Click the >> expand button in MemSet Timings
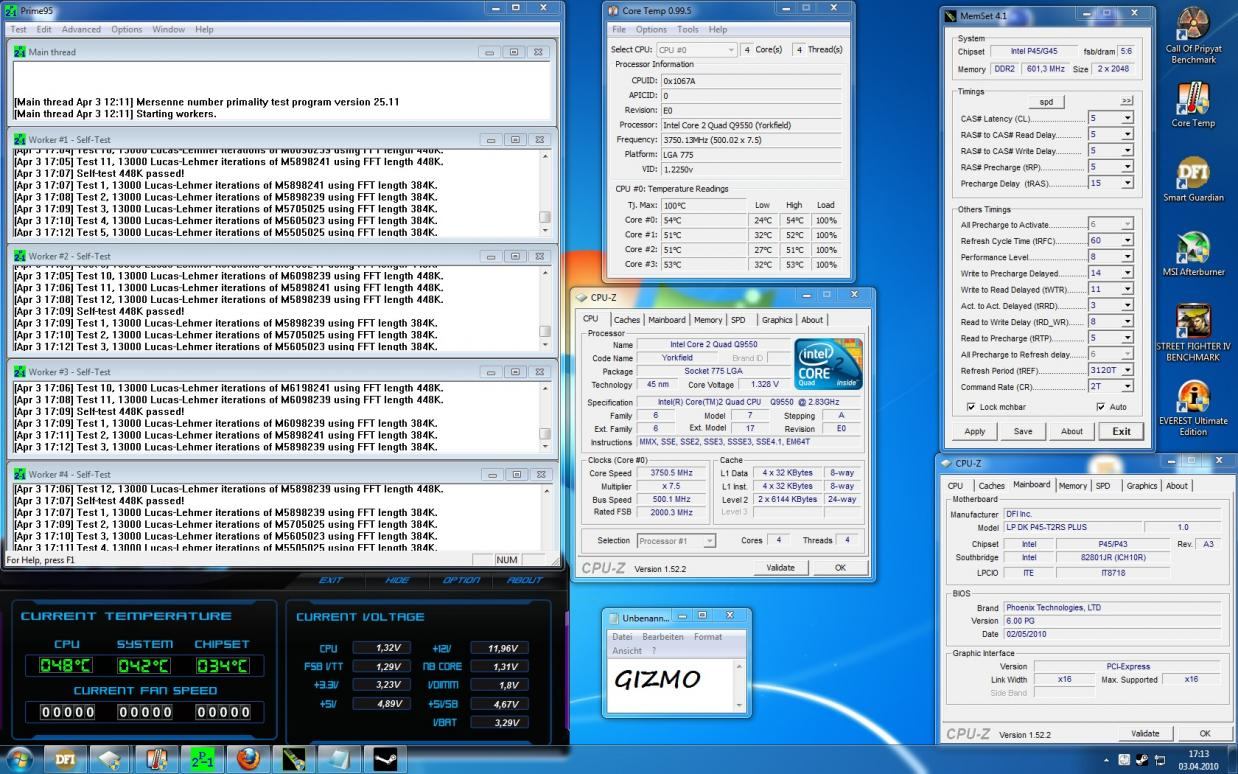Image resolution: width=1238 pixels, height=774 pixels. point(1126,101)
